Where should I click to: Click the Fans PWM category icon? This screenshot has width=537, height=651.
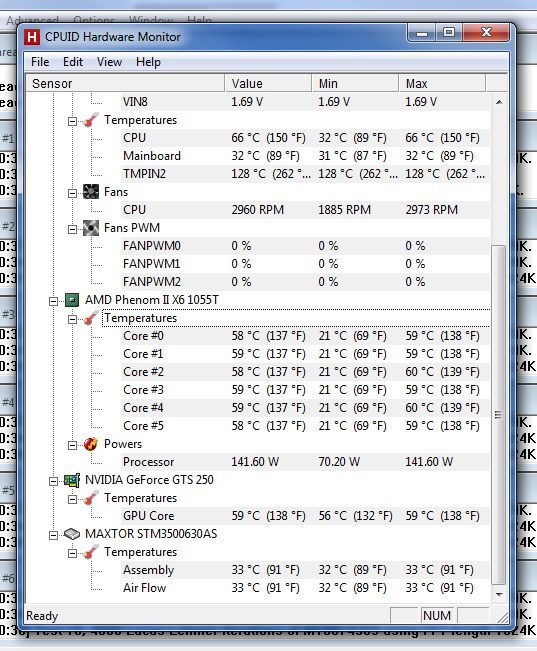click(91, 228)
